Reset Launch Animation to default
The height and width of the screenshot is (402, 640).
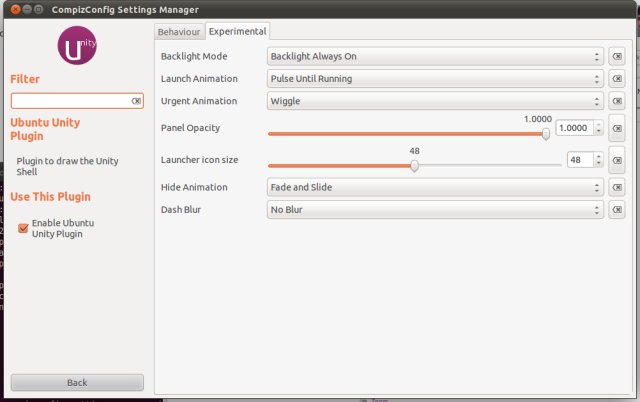point(617,79)
